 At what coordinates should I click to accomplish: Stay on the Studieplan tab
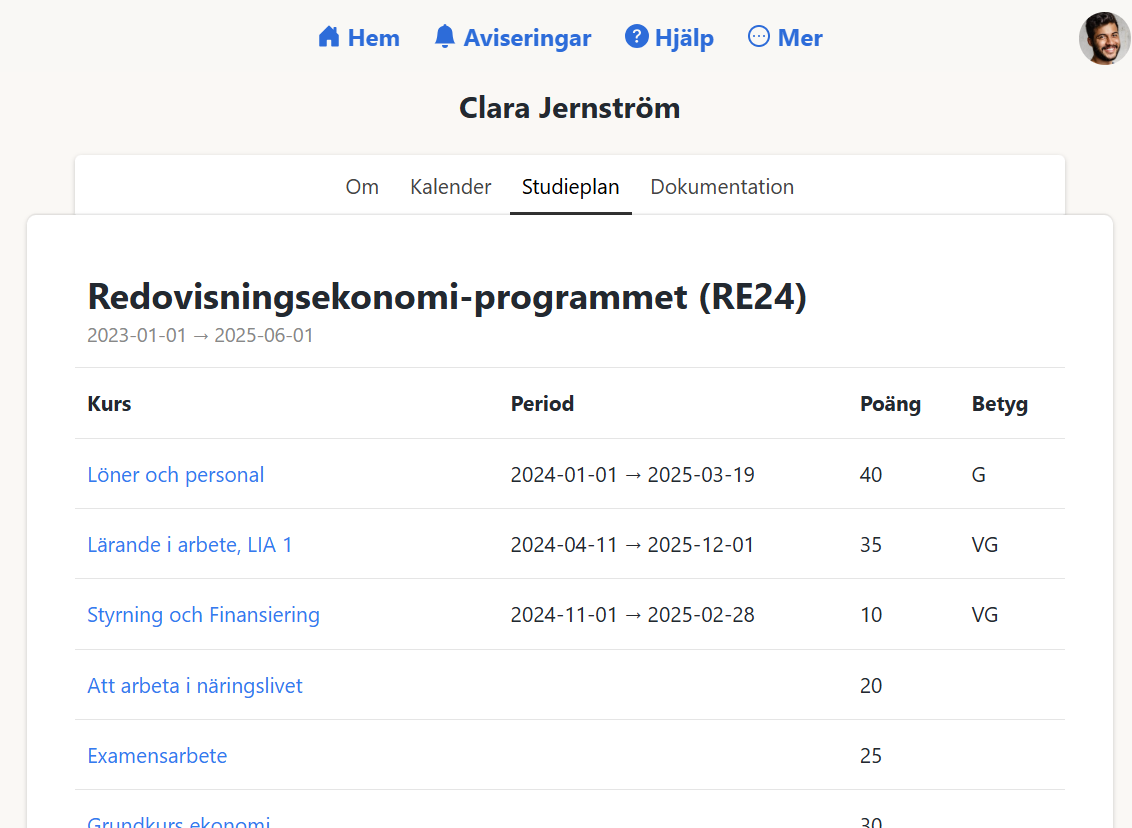pyautogui.click(x=570, y=187)
